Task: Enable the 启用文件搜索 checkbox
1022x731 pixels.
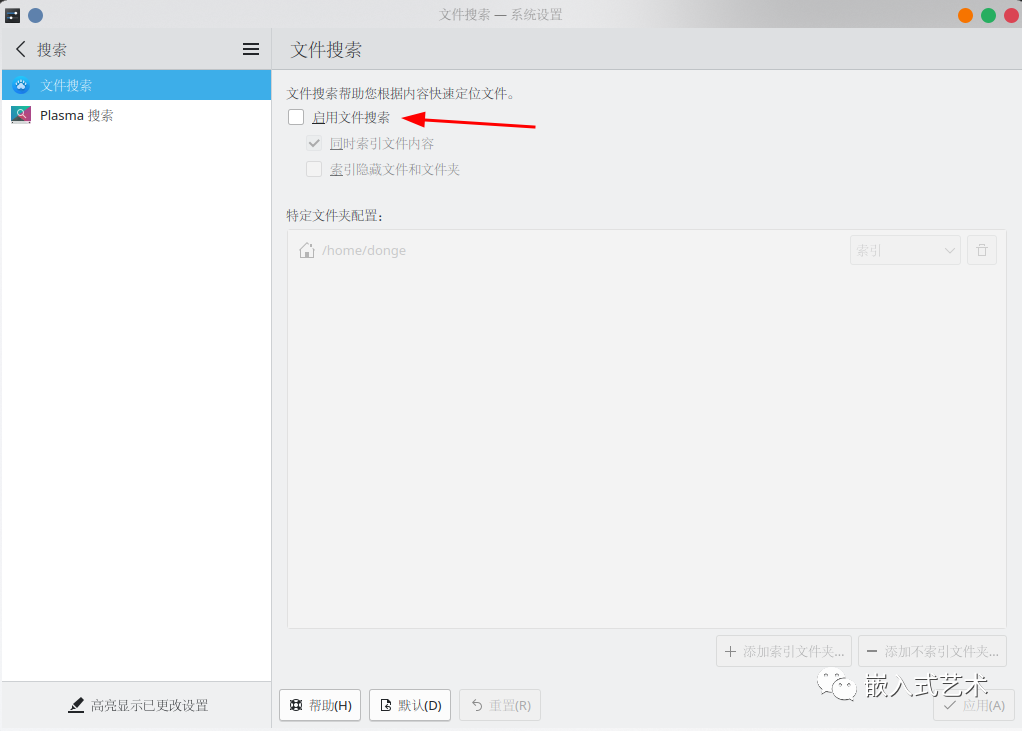Action: pyautogui.click(x=295, y=117)
